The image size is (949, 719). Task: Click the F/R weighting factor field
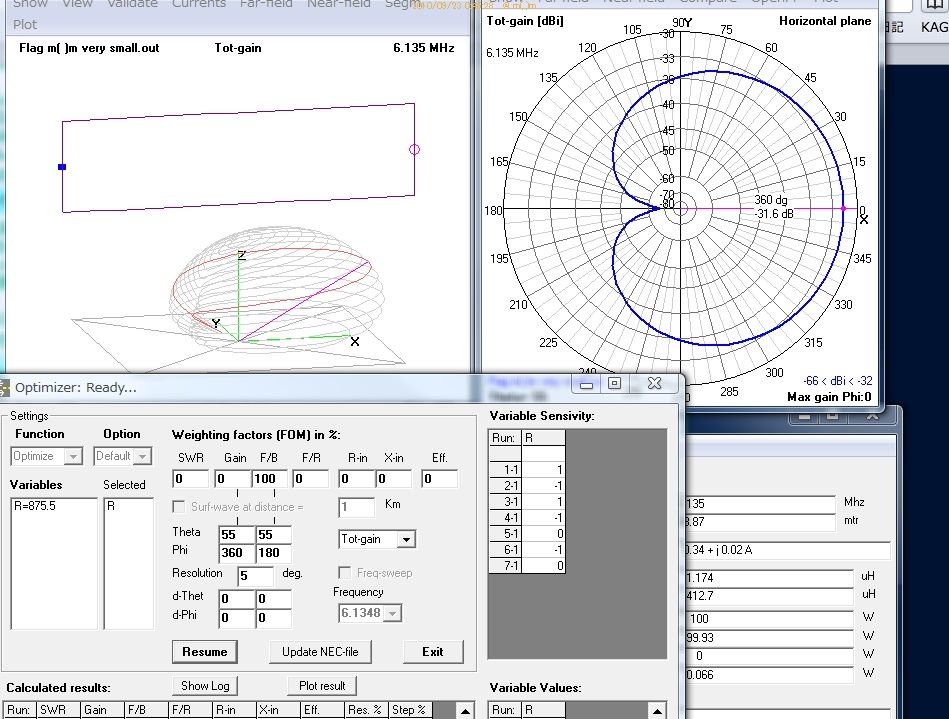click(310, 479)
